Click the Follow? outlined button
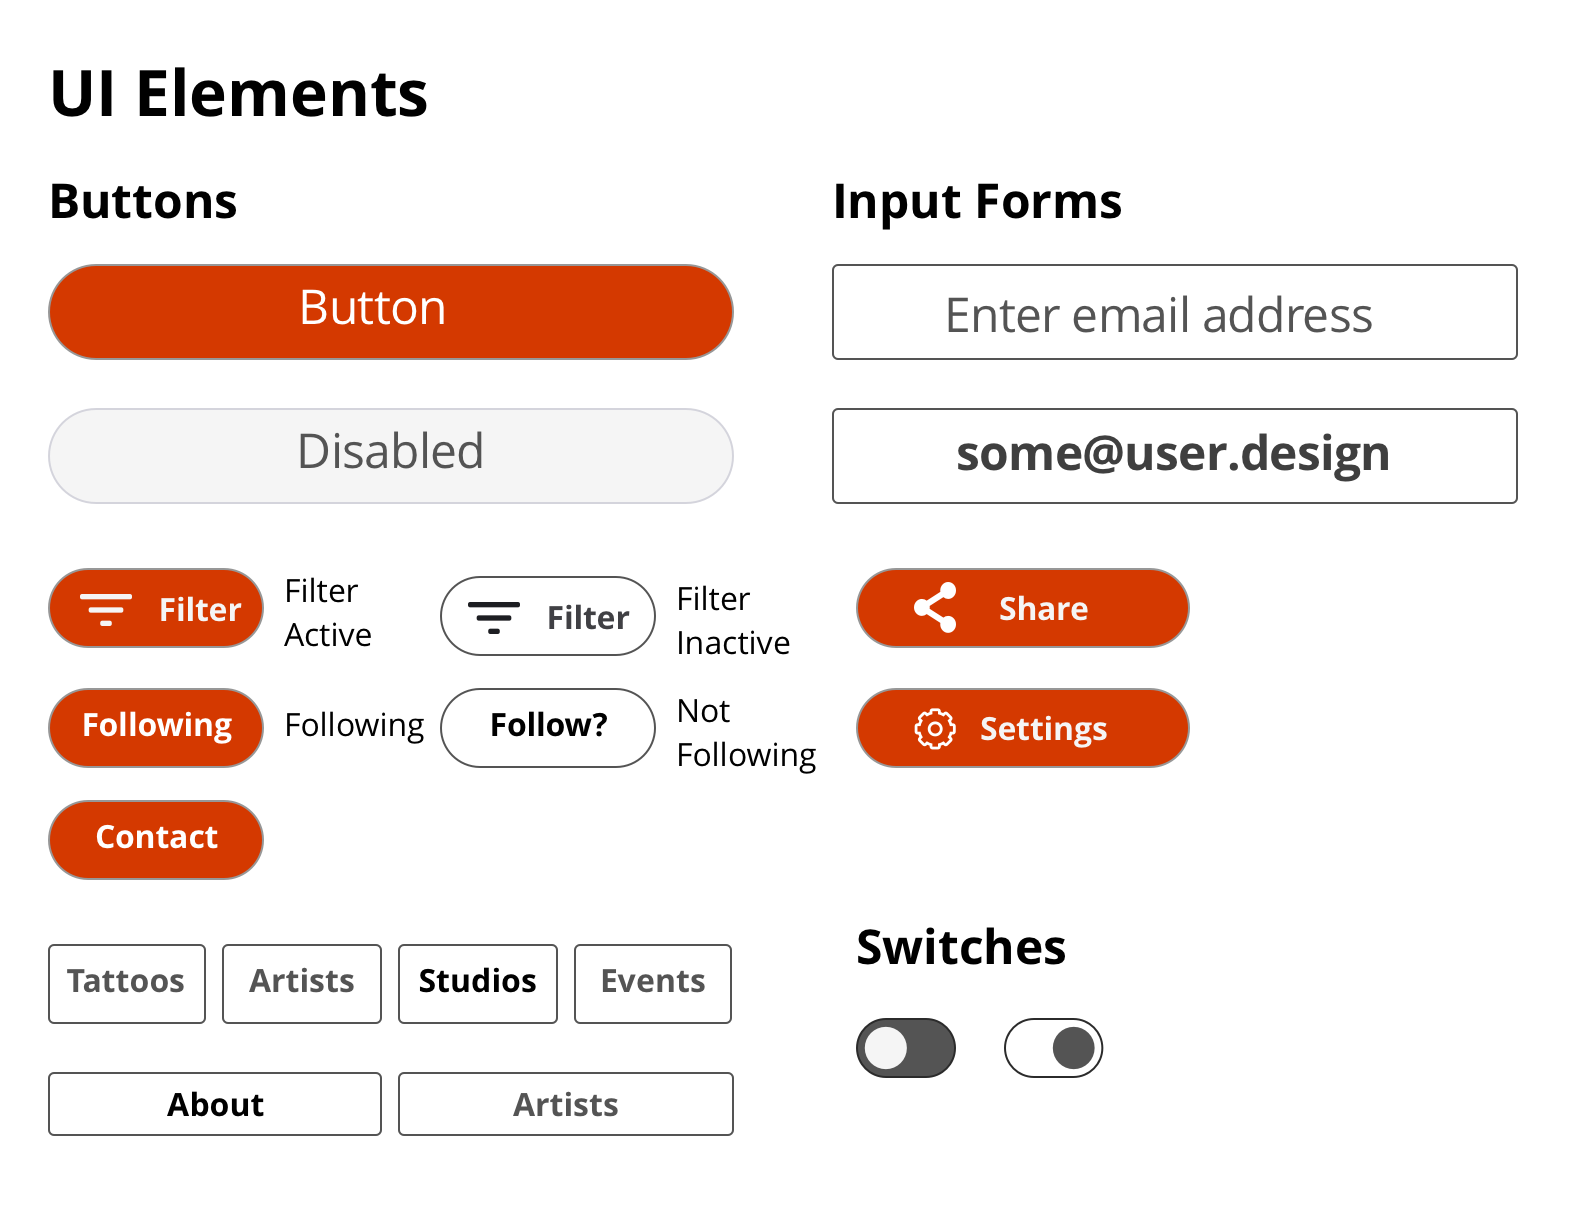 pyautogui.click(x=548, y=728)
